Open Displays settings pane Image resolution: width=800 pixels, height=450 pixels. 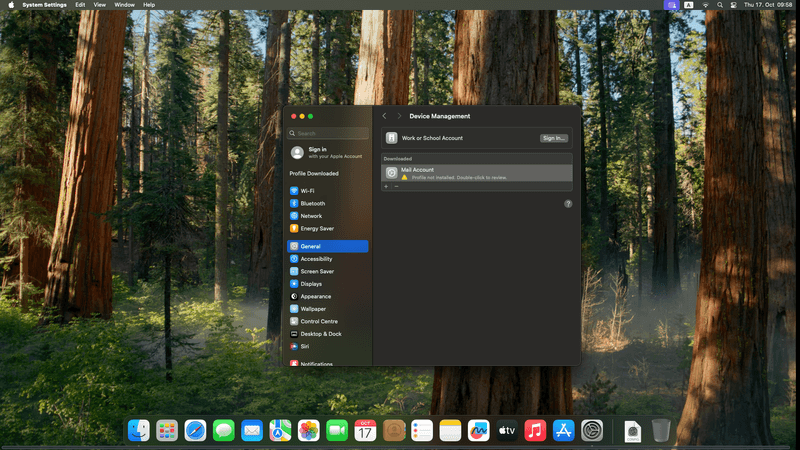pyautogui.click(x=311, y=284)
